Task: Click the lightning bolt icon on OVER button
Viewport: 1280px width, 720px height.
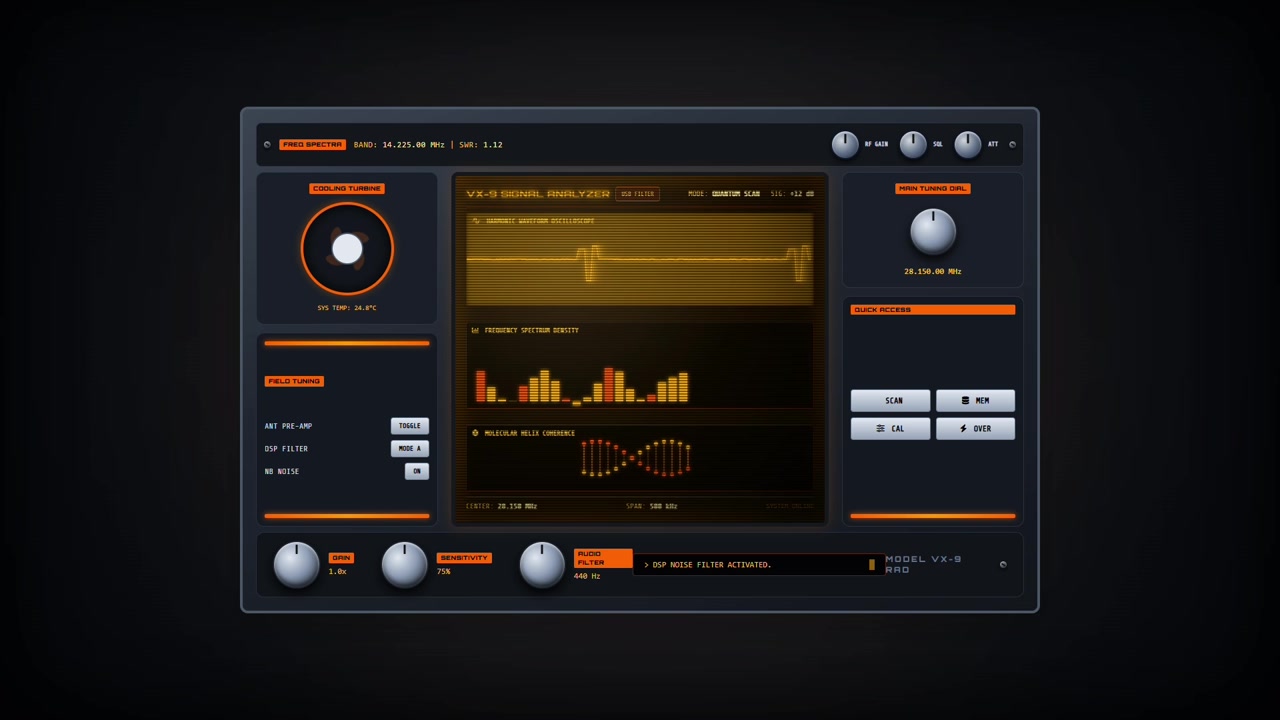Action: tap(963, 429)
